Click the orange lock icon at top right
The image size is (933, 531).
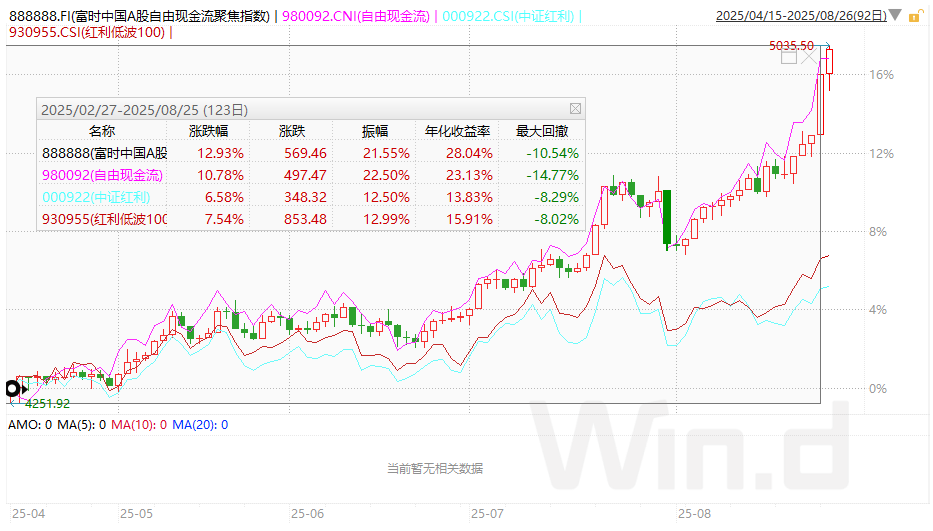tap(921, 16)
